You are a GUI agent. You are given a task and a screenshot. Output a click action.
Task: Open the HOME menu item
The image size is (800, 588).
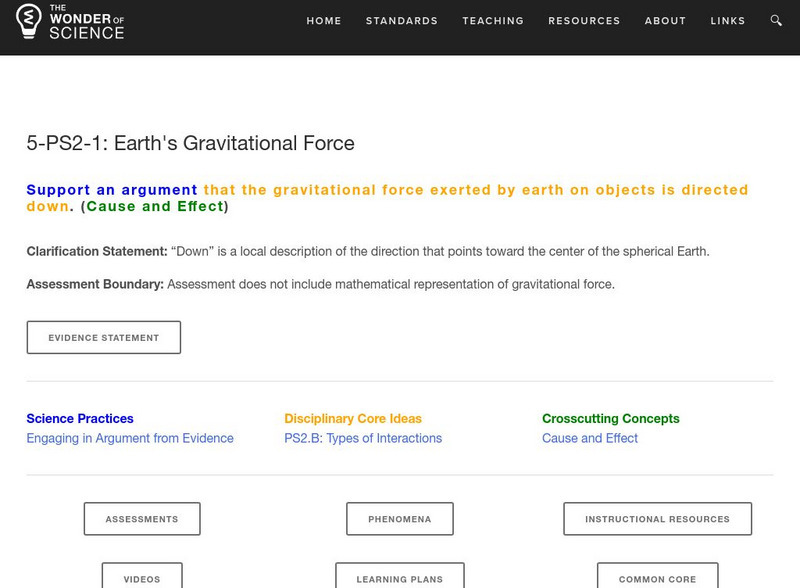323,20
